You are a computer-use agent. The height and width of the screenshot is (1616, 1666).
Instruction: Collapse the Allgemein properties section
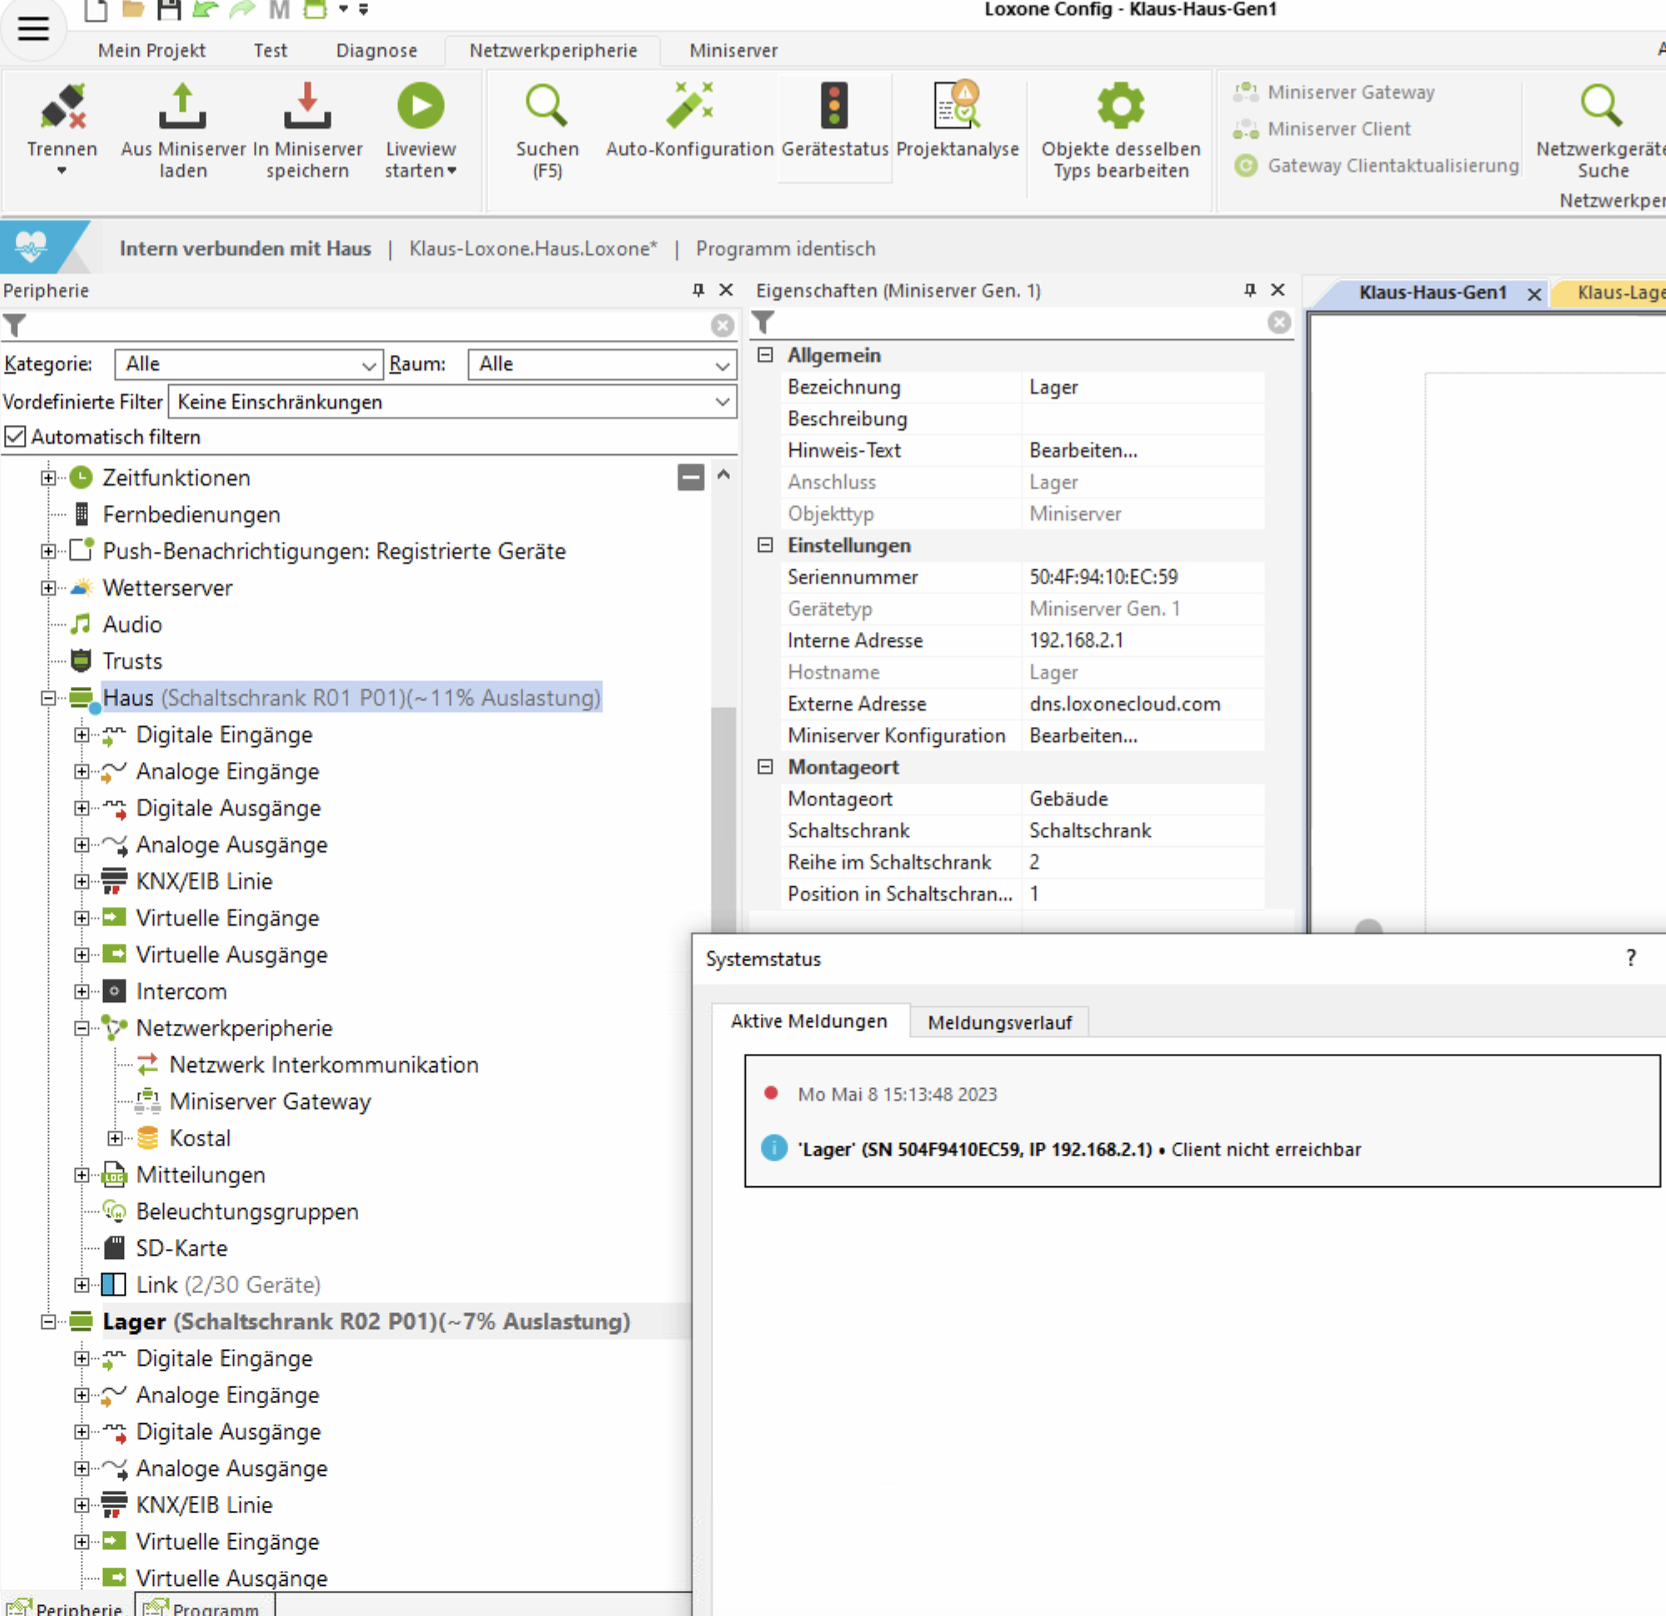click(x=766, y=355)
